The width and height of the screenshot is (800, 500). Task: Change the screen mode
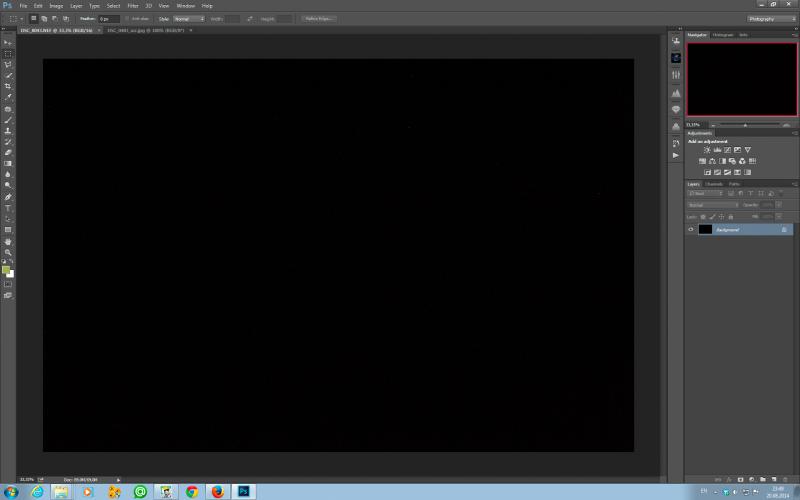point(8,295)
